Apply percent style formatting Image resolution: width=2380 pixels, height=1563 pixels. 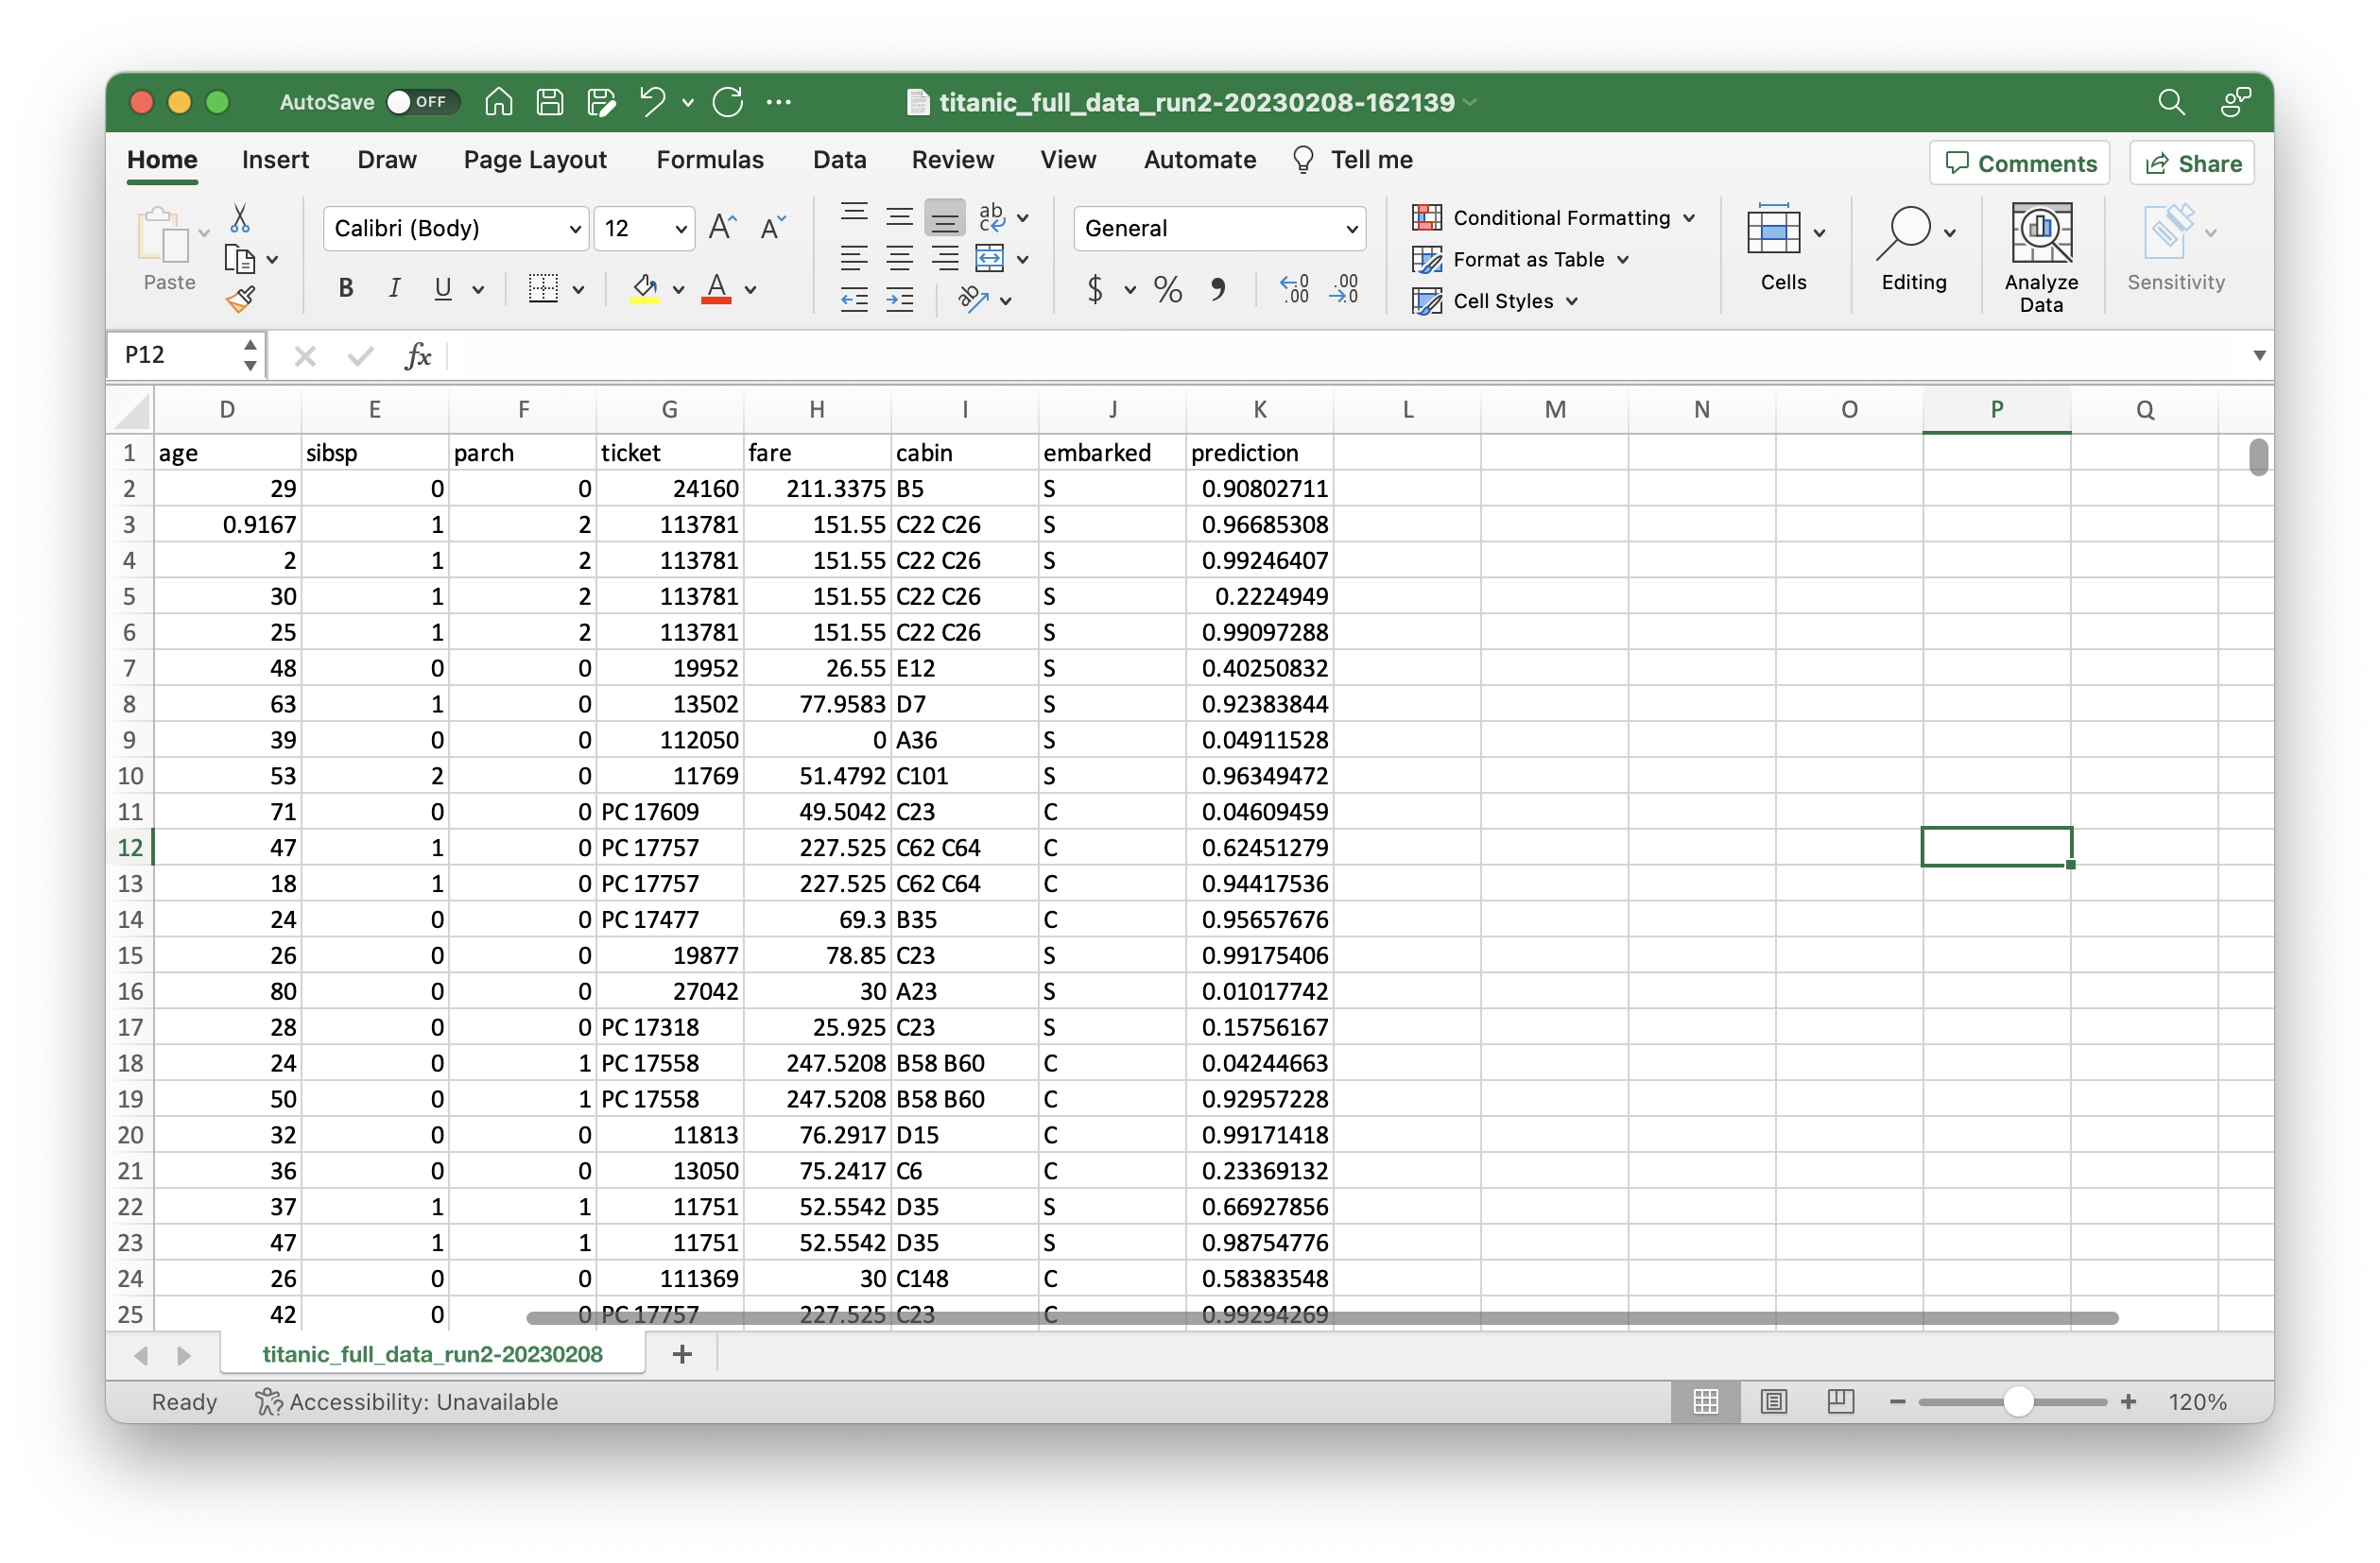(1167, 290)
